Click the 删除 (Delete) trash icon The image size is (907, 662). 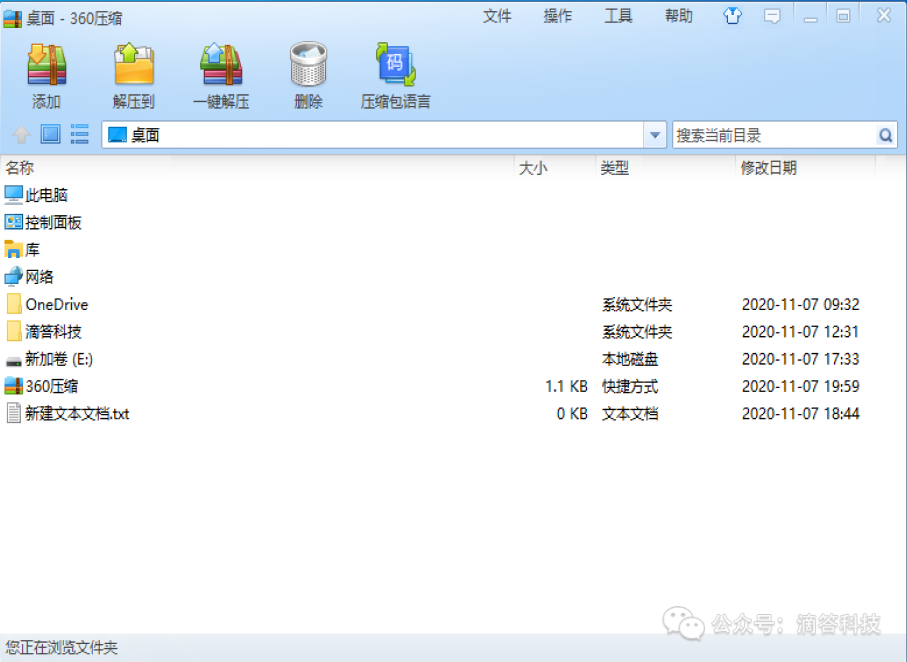pyautogui.click(x=308, y=65)
